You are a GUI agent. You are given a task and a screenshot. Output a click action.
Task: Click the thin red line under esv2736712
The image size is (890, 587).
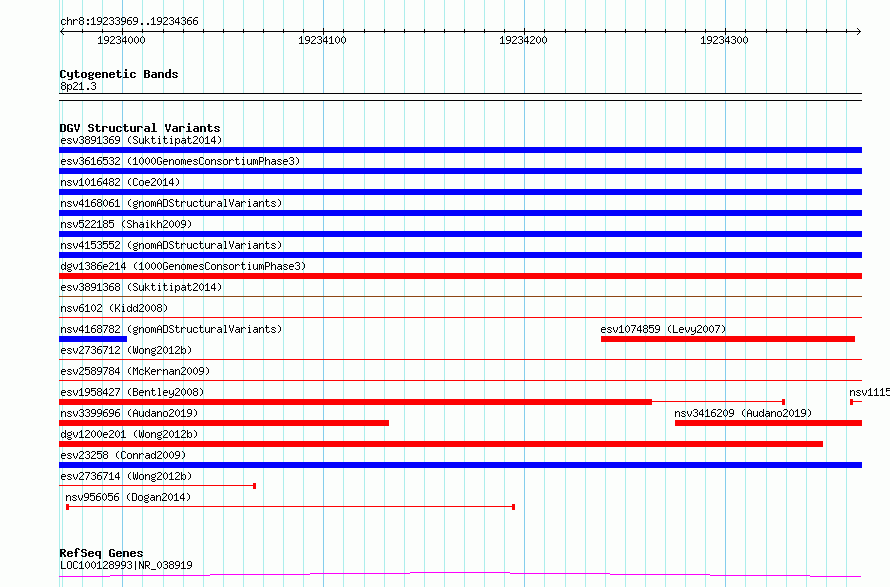(x=460, y=360)
